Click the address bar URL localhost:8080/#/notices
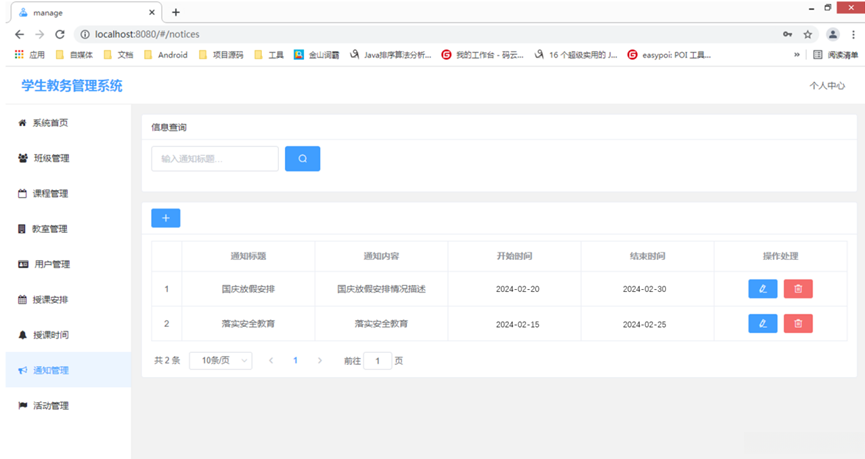Screen dimensions: 865x459 (147, 34)
